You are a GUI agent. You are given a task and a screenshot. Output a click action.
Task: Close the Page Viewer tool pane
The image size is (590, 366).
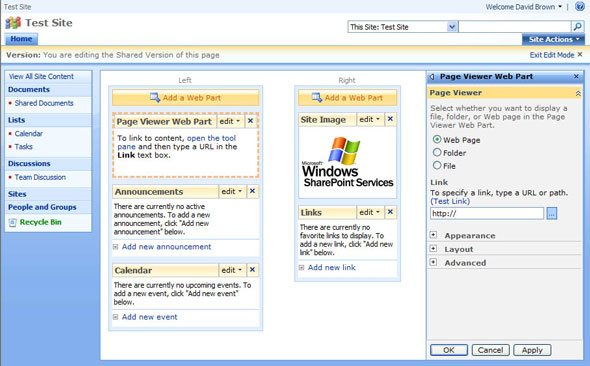576,77
